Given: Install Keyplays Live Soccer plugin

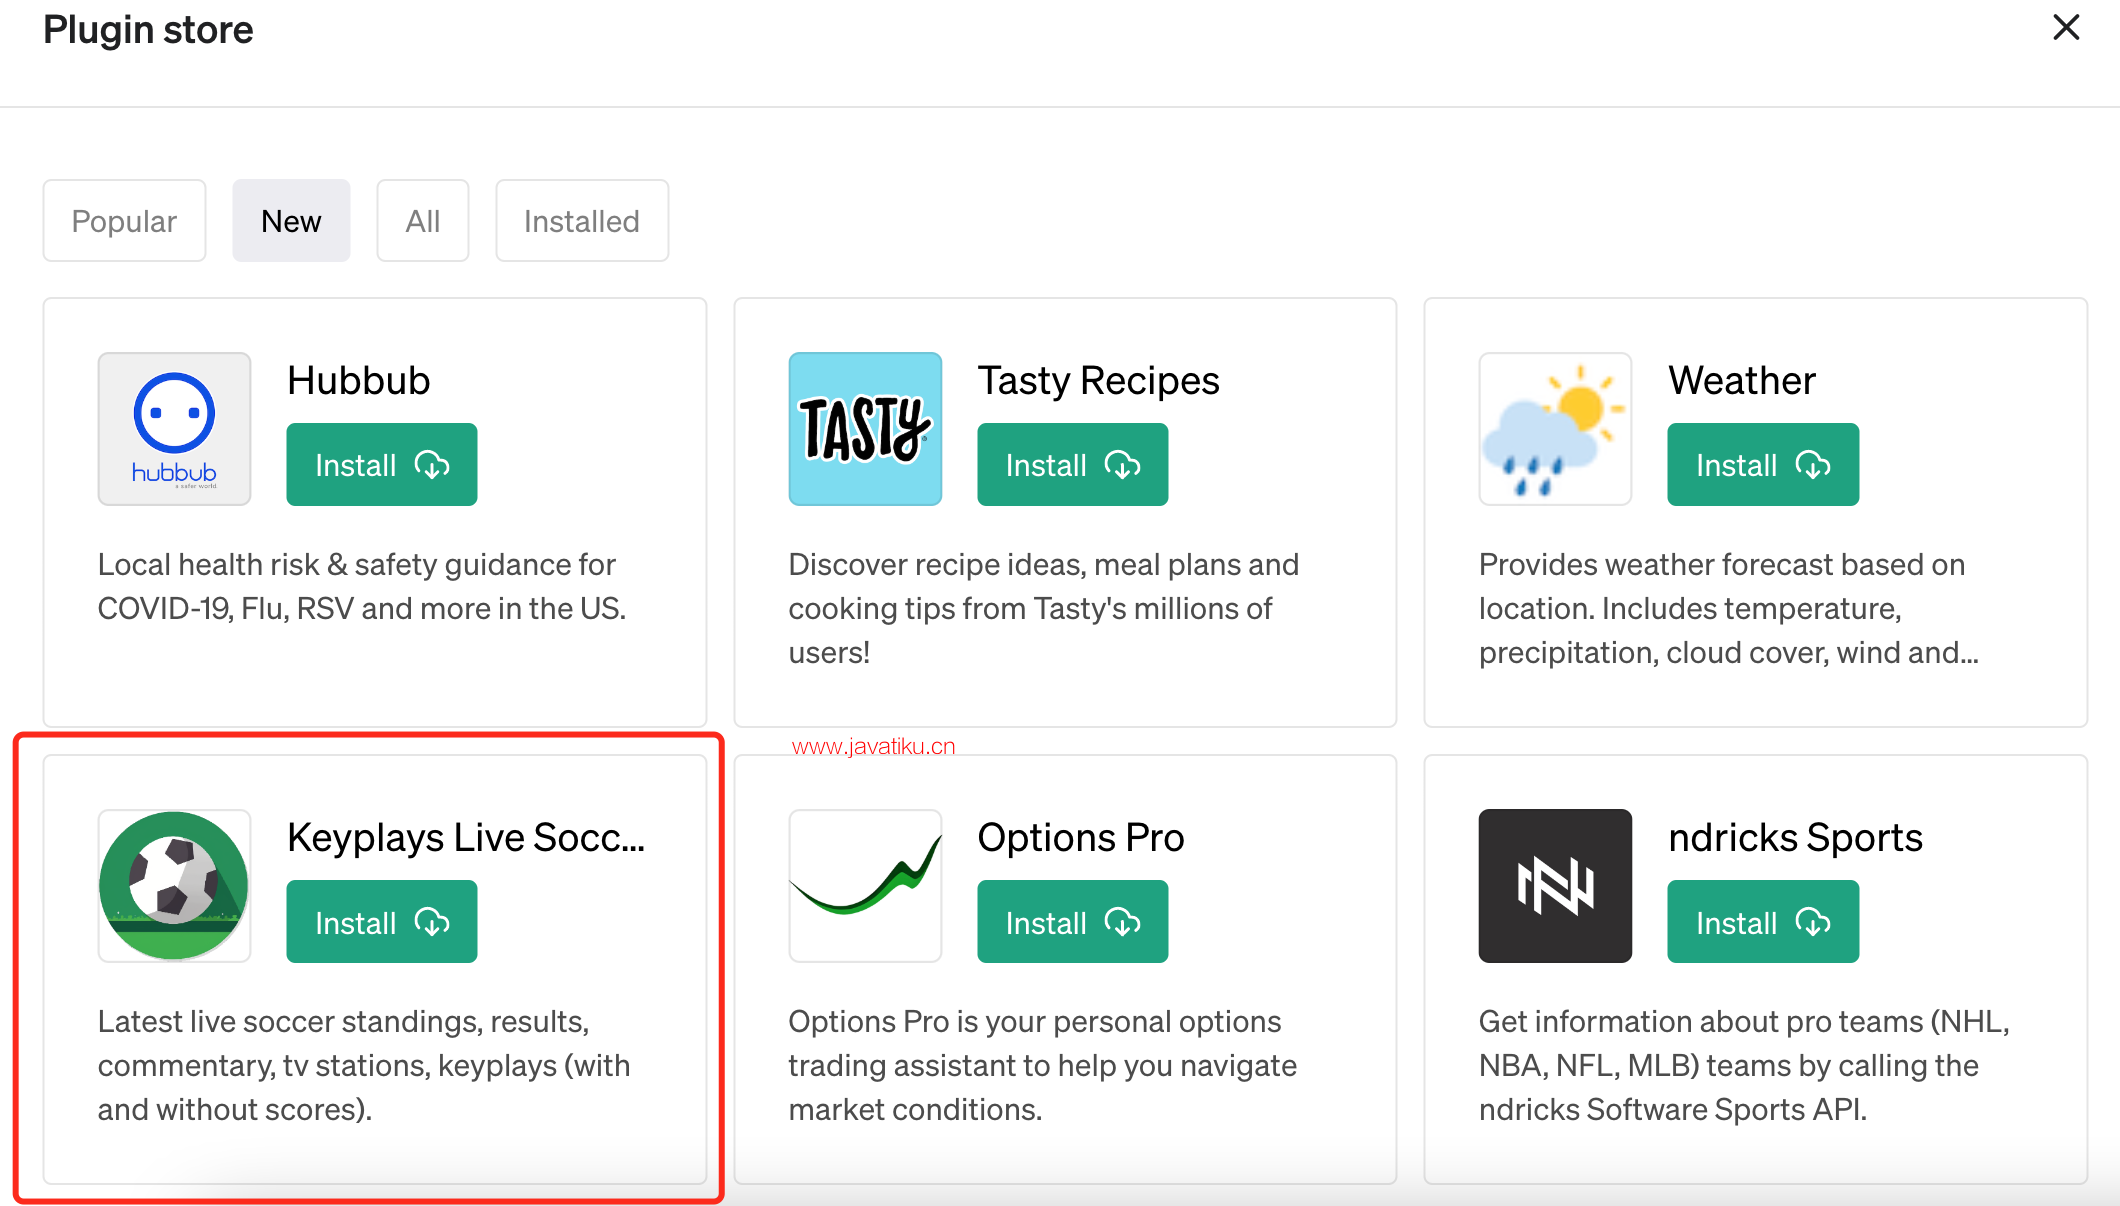Looking at the screenshot, I should [x=382, y=922].
